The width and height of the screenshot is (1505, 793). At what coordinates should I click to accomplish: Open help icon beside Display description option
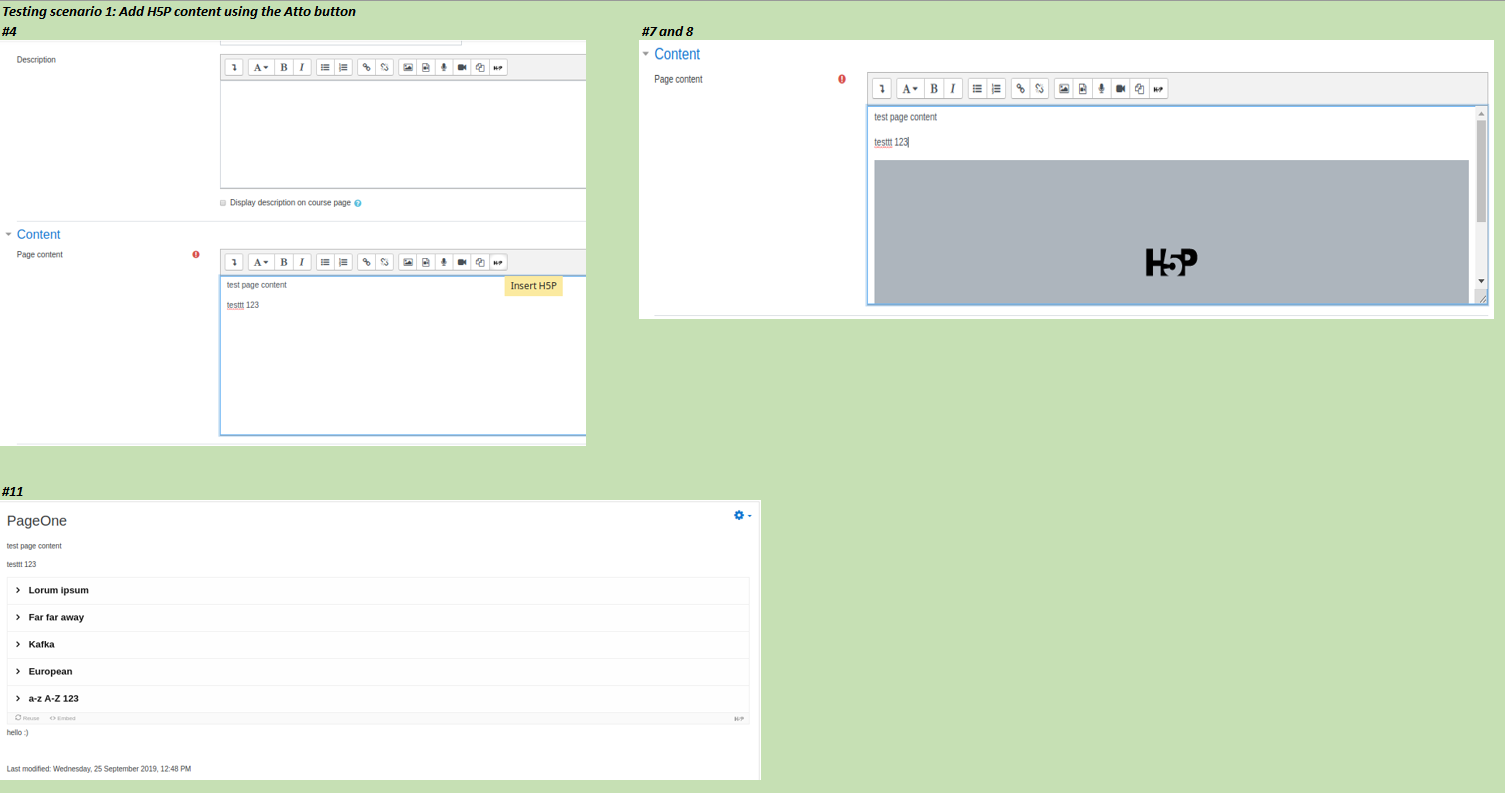(x=358, y=203)
